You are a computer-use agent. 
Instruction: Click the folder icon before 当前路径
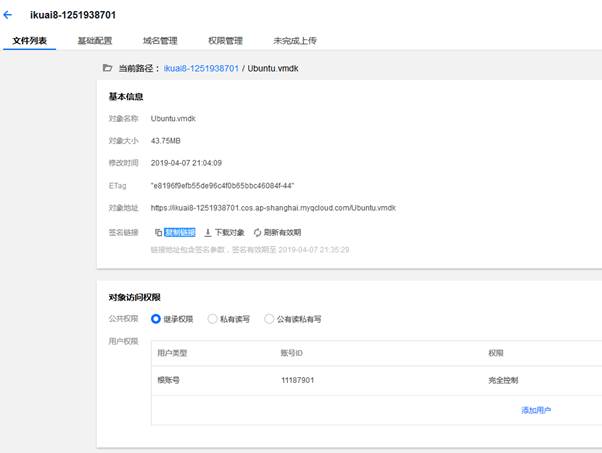coord(108,68)
